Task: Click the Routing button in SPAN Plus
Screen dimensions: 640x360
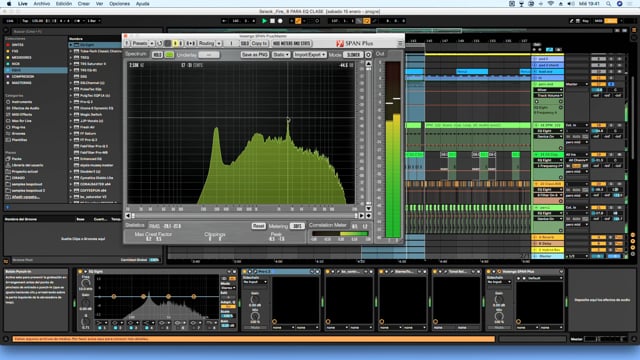Action: (x=206, y=43)
